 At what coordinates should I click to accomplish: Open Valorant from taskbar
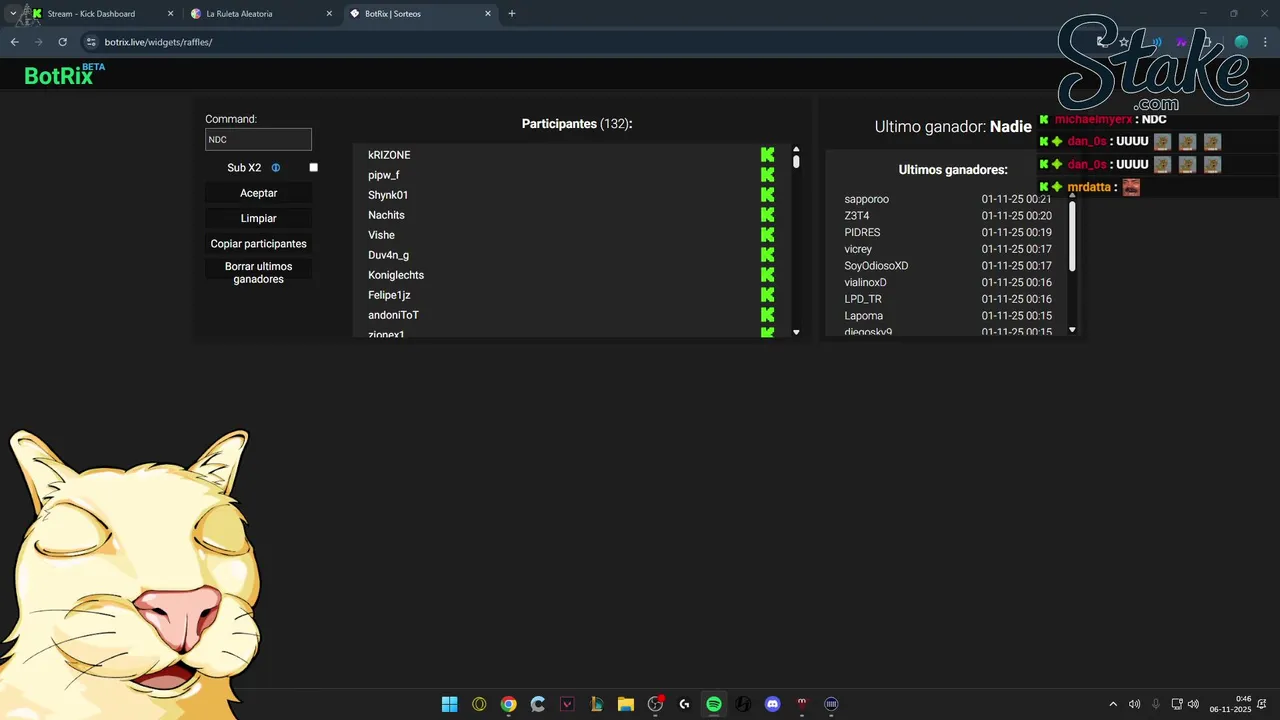567,704
